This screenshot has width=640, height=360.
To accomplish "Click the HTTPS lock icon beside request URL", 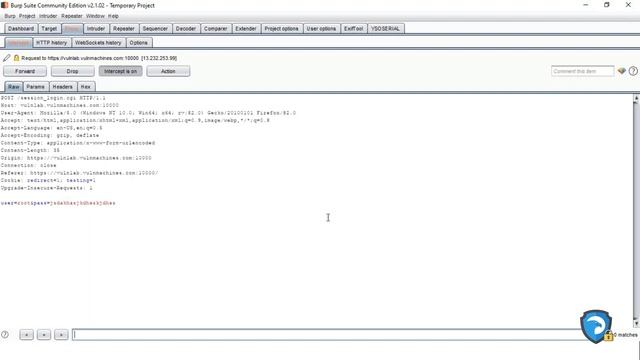I will (16, 58).
